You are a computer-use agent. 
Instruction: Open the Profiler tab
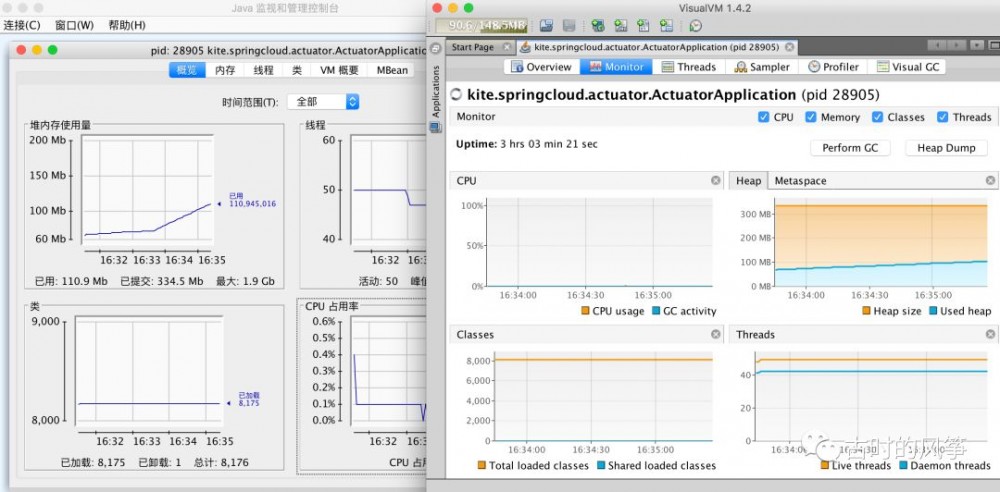pos(834,67)
